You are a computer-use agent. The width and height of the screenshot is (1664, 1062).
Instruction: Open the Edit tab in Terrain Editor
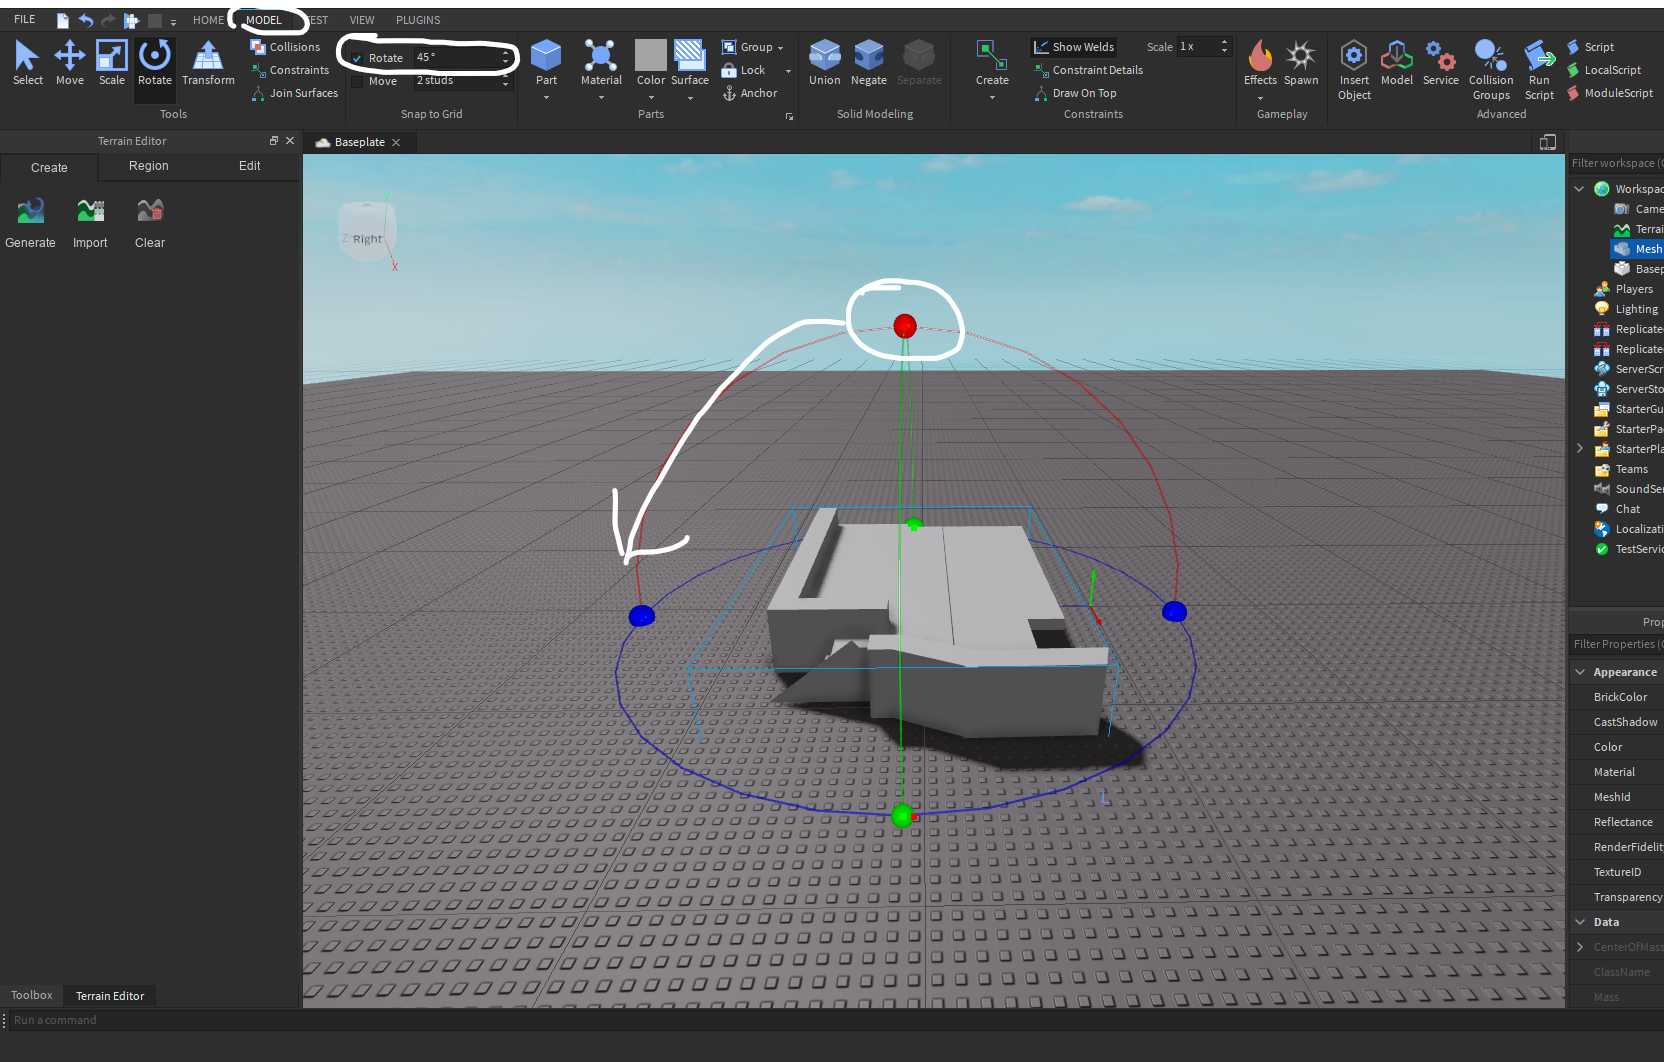250,166
